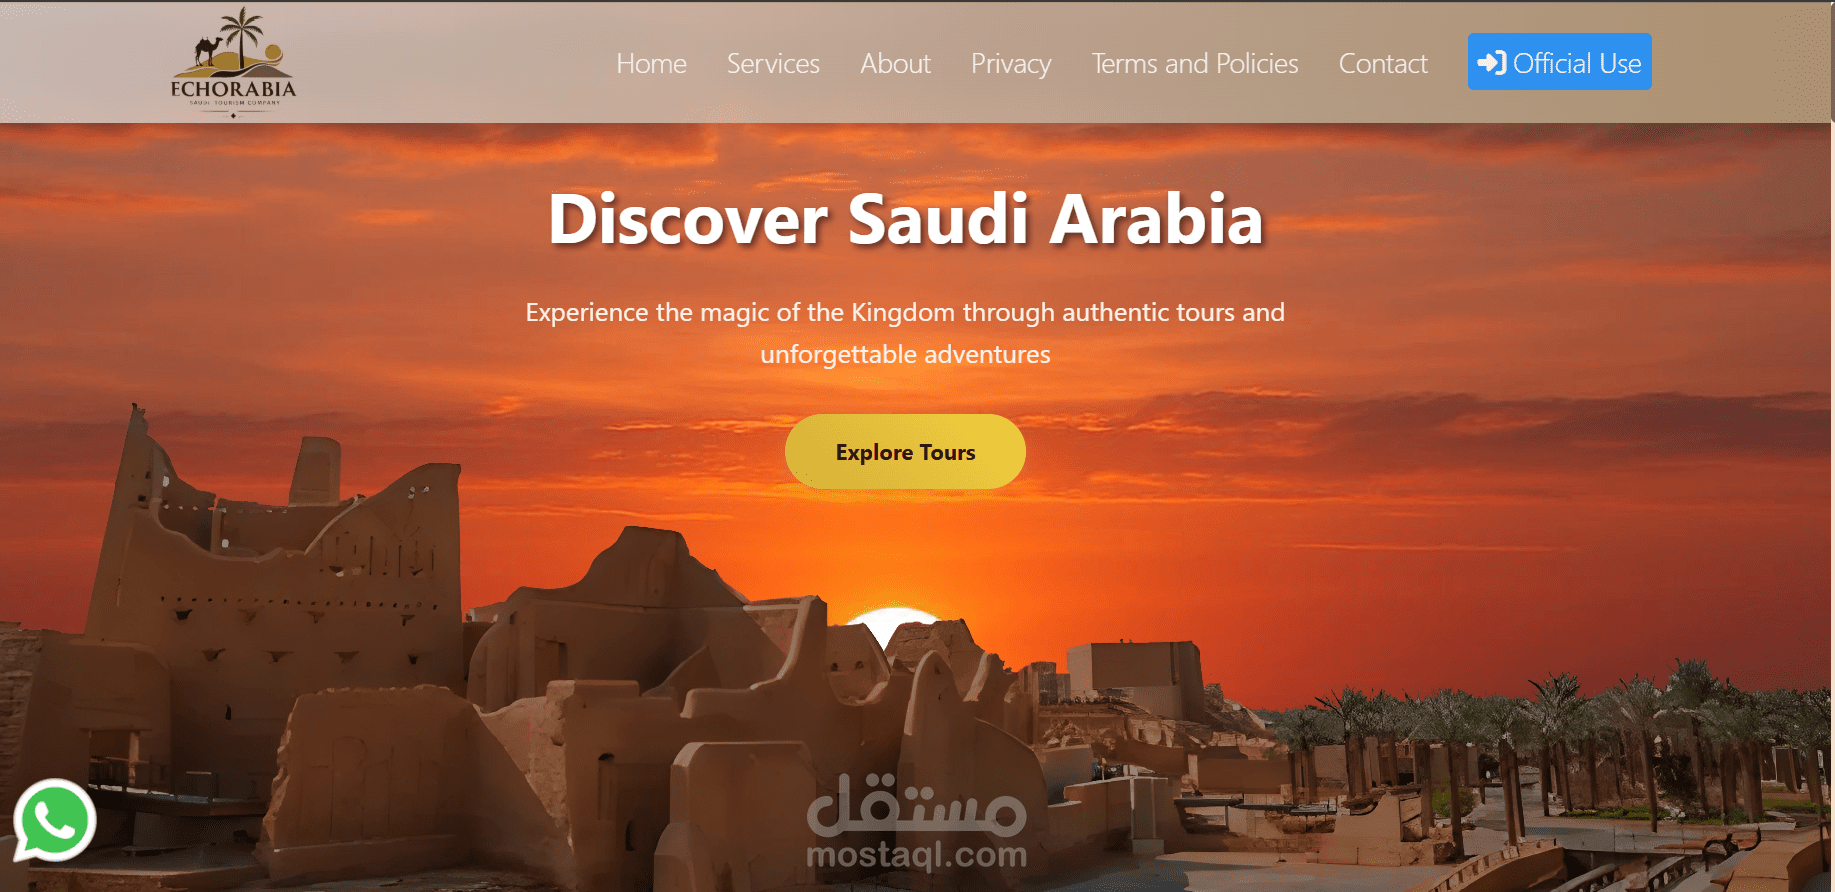This screenshot has height=892, width=1835.
Task: View Terms and Policies
Action: point(1195,63)
